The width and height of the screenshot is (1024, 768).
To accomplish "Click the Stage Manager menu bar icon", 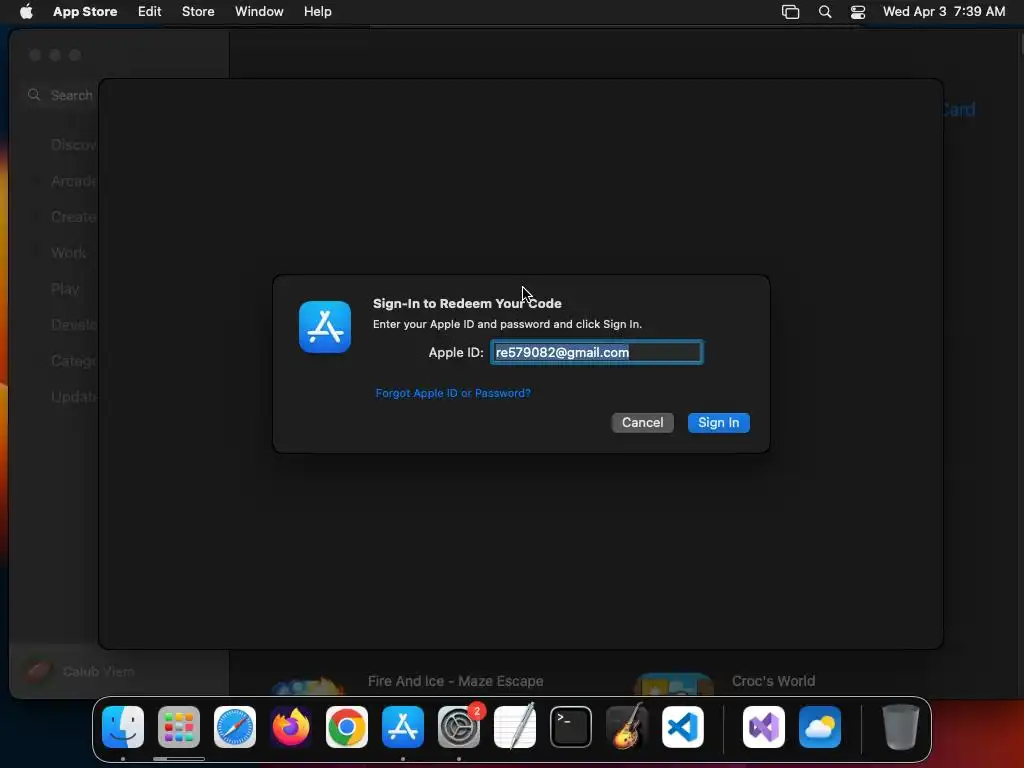I will (x=790, y=12).
